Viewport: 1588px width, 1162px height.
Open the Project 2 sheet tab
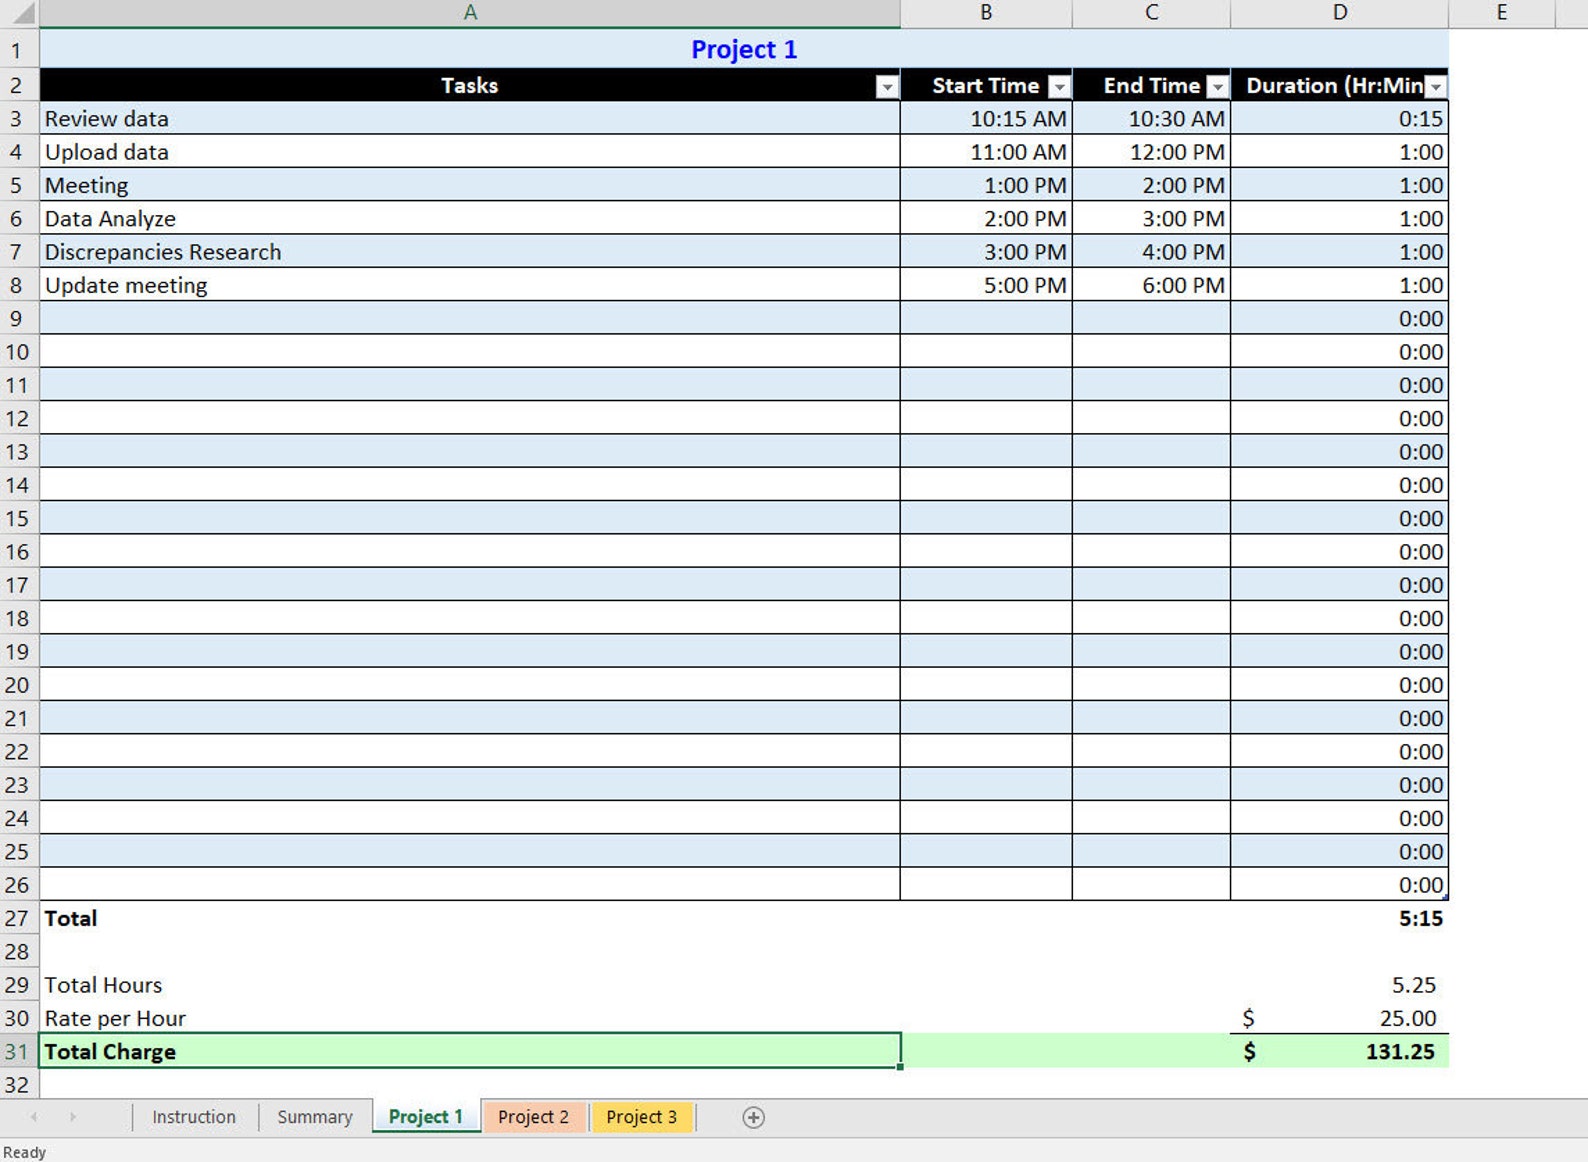click(534, 1117)
